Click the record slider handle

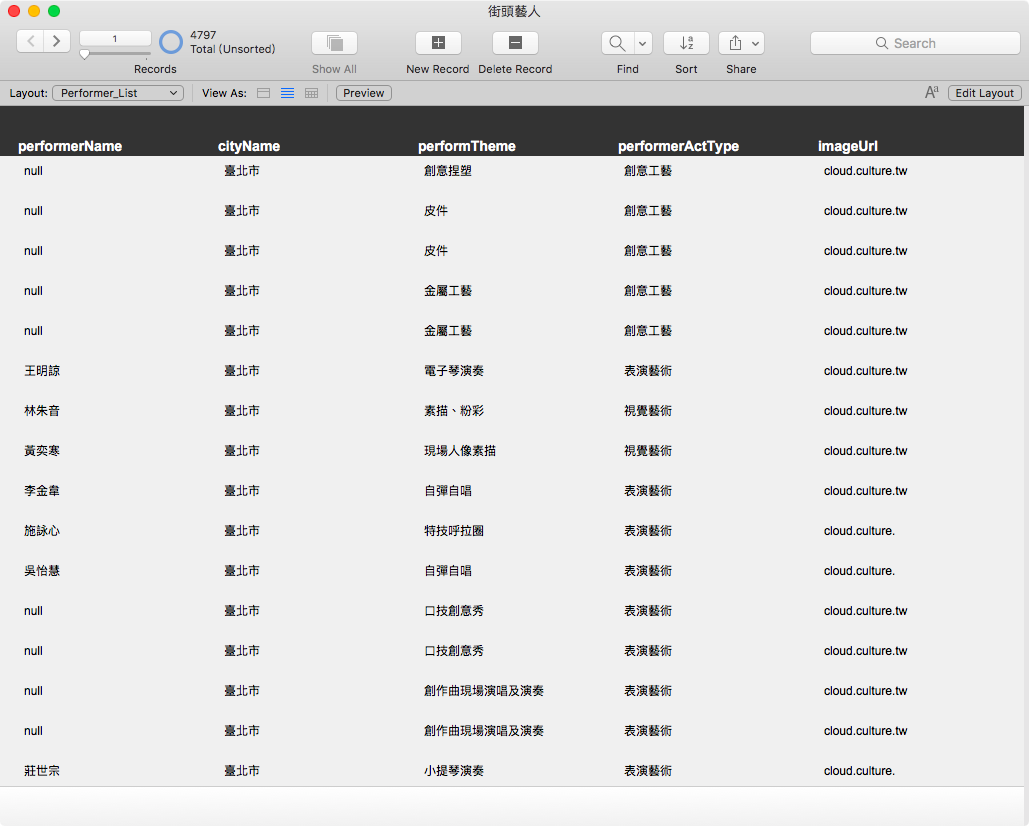coord(85,55)
